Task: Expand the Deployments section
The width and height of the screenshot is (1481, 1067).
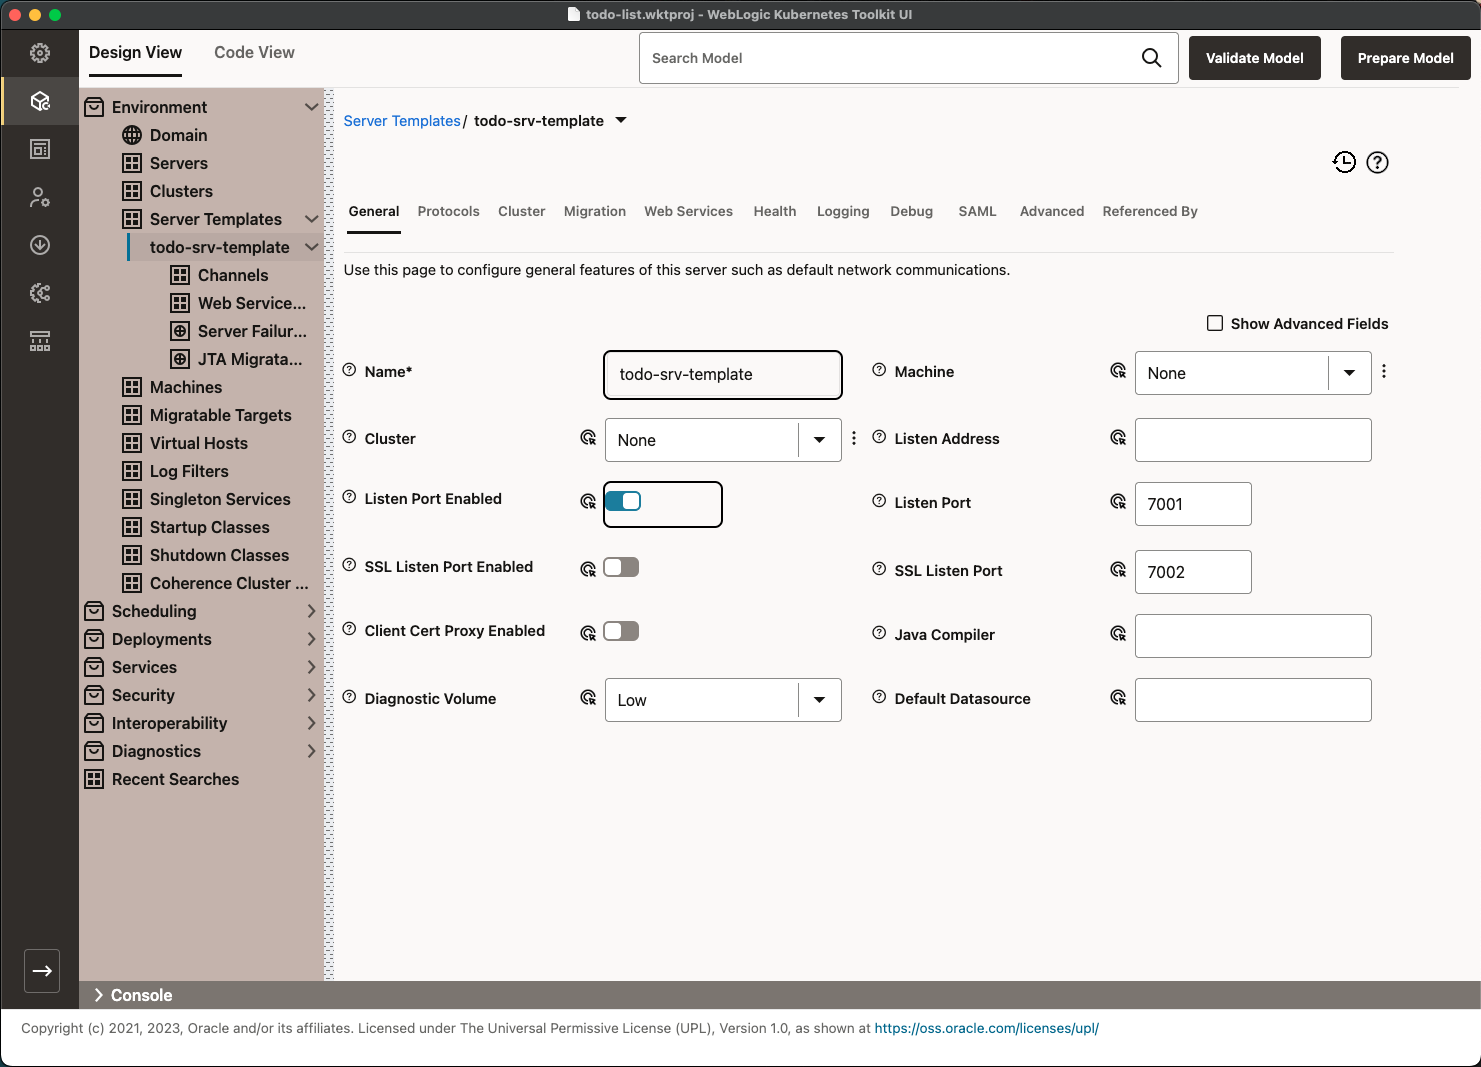Action: click(x=311, y=639)
